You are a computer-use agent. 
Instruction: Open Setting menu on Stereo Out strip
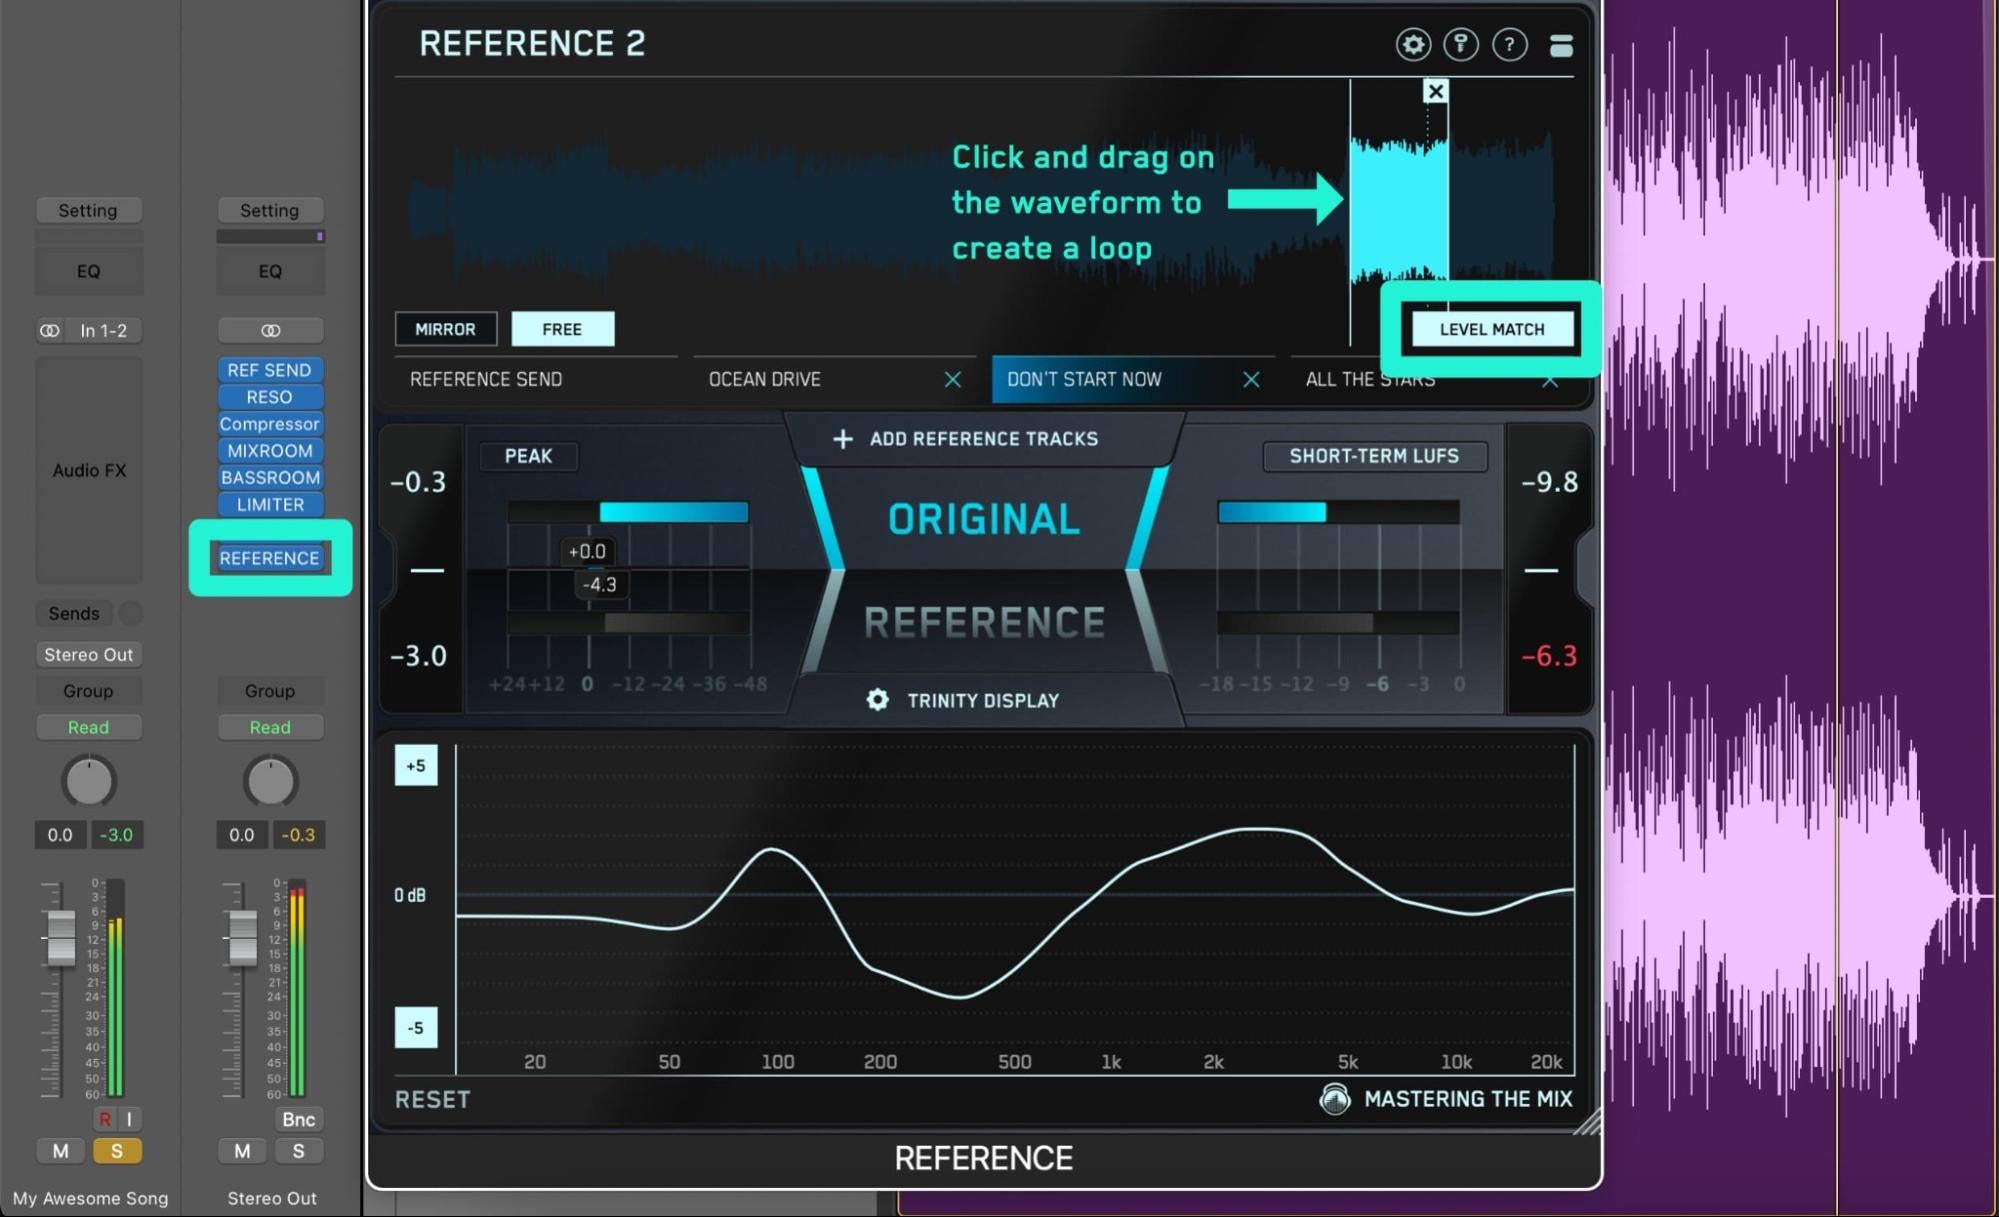click(x=270, y=210)
